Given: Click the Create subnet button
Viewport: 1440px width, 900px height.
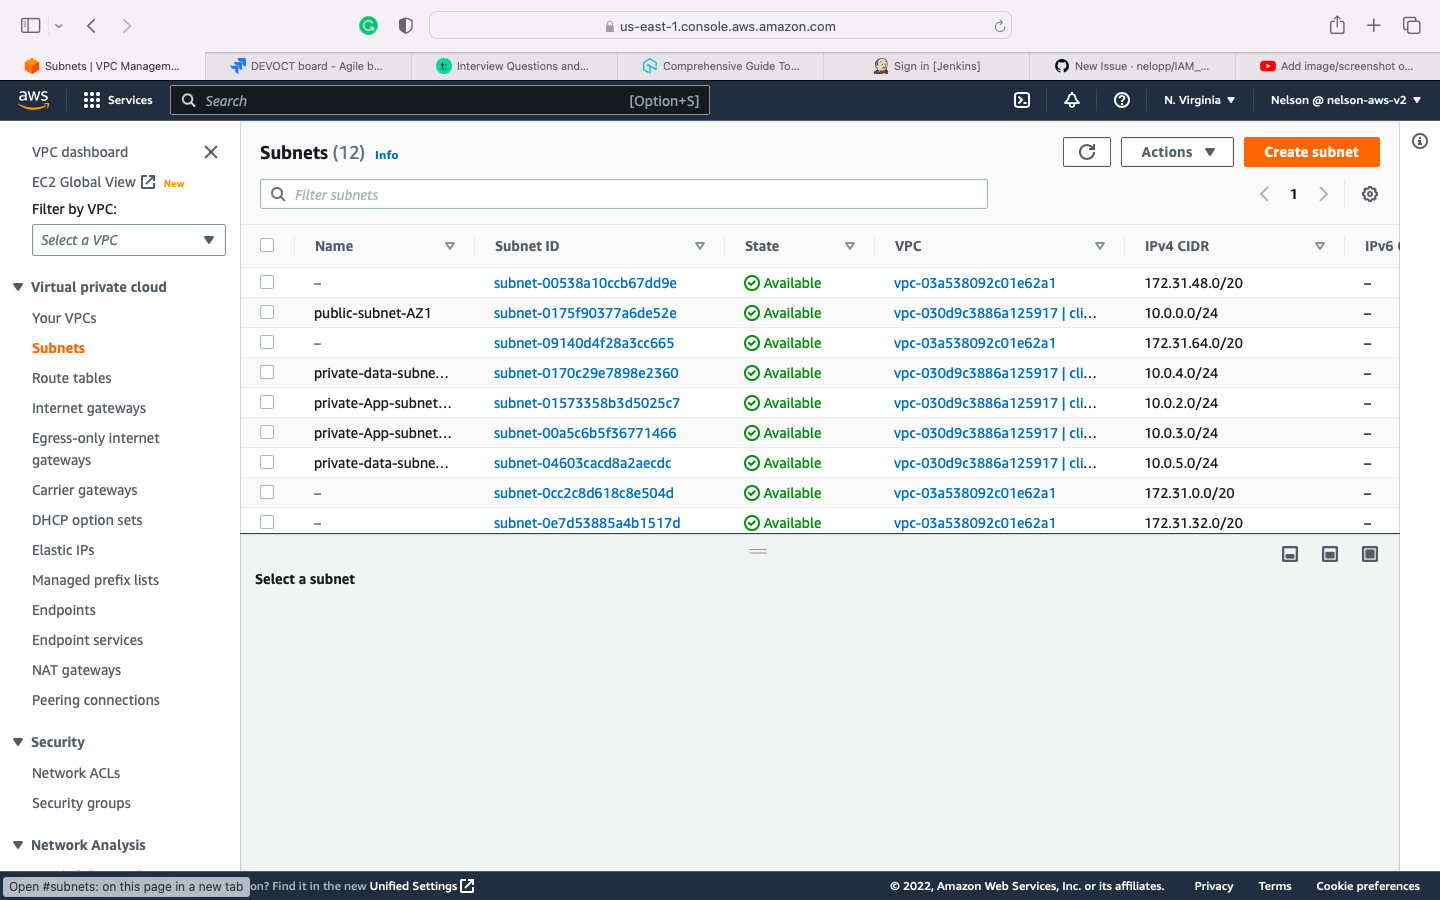Looking at the screenshot, I should 1311,152.
